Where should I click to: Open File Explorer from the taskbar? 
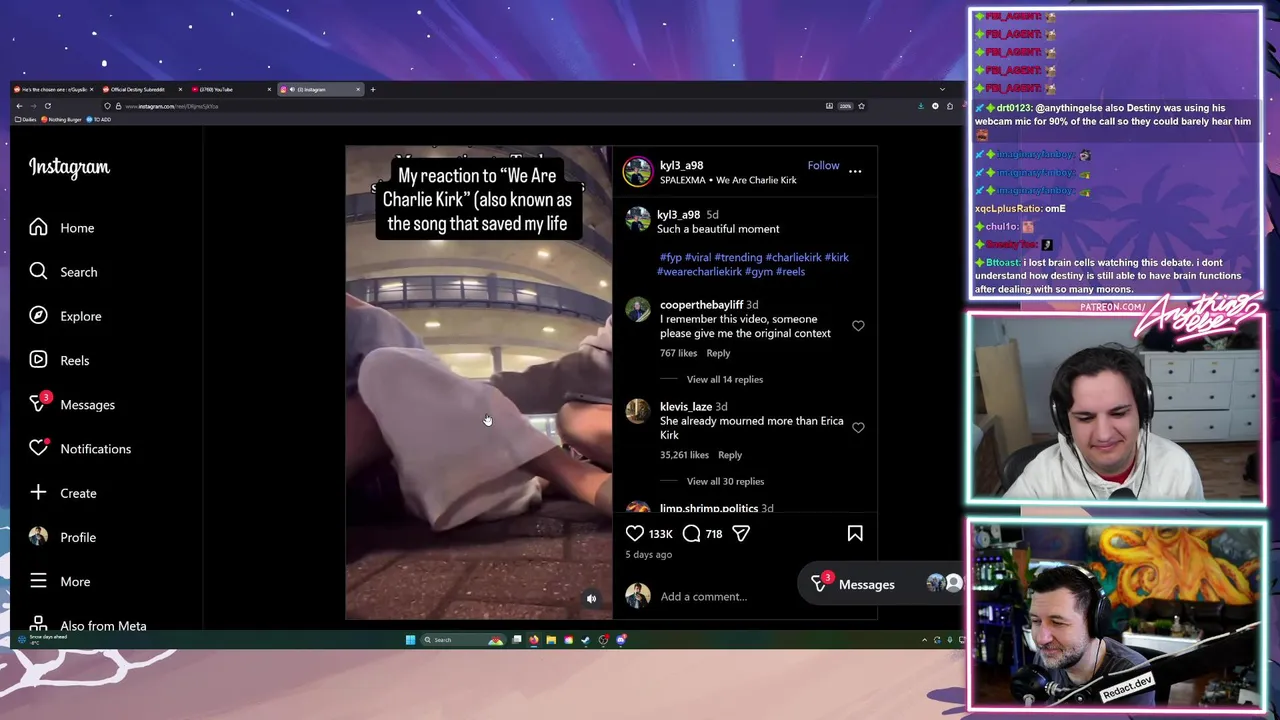point(551,640)
